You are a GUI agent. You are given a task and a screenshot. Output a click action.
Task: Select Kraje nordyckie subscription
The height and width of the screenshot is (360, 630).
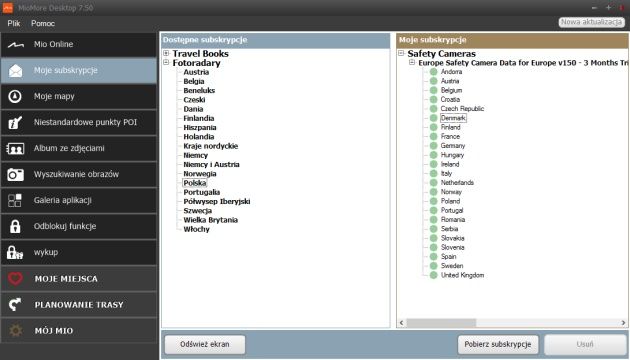click(x=211, y=146)
